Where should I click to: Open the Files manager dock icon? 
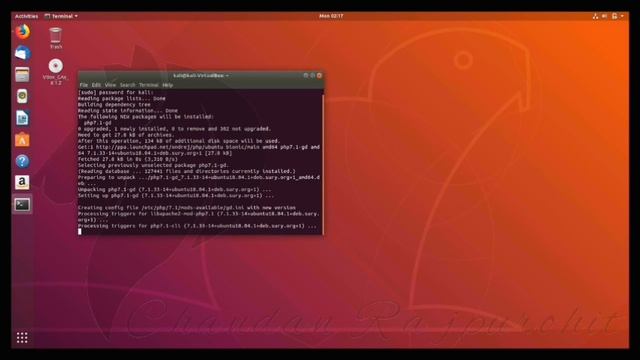coord(22,75)
